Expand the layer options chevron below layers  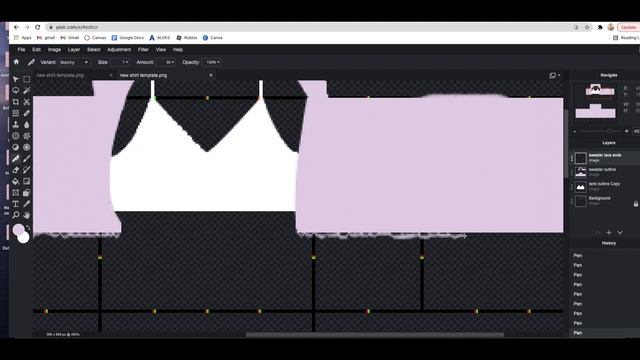click(620, 232)
